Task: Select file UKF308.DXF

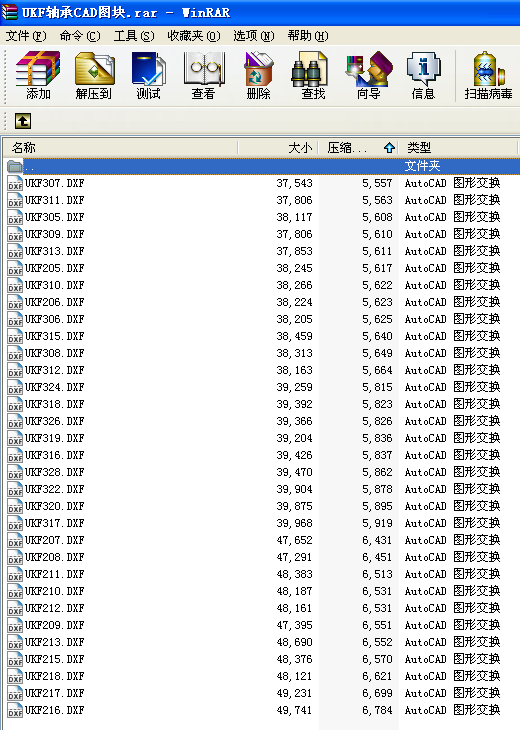Action: [x=55, y=353]
